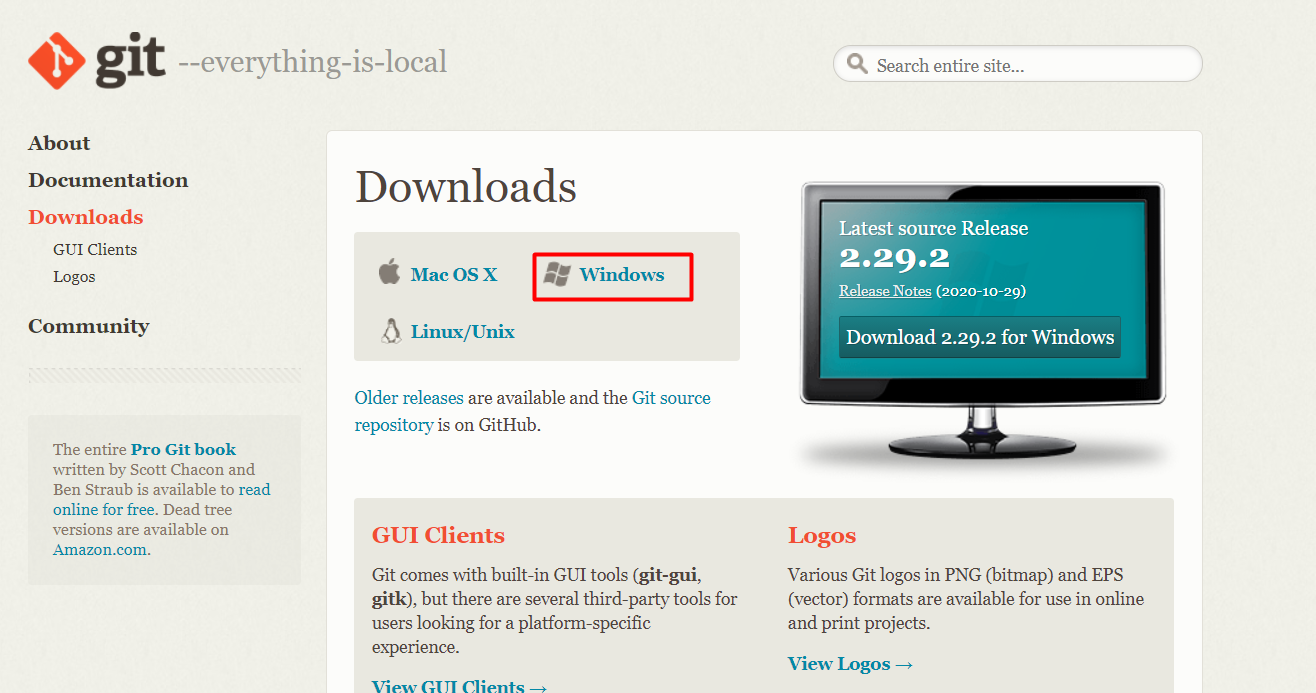Click the GUI Clients heading

click(438, 535)
